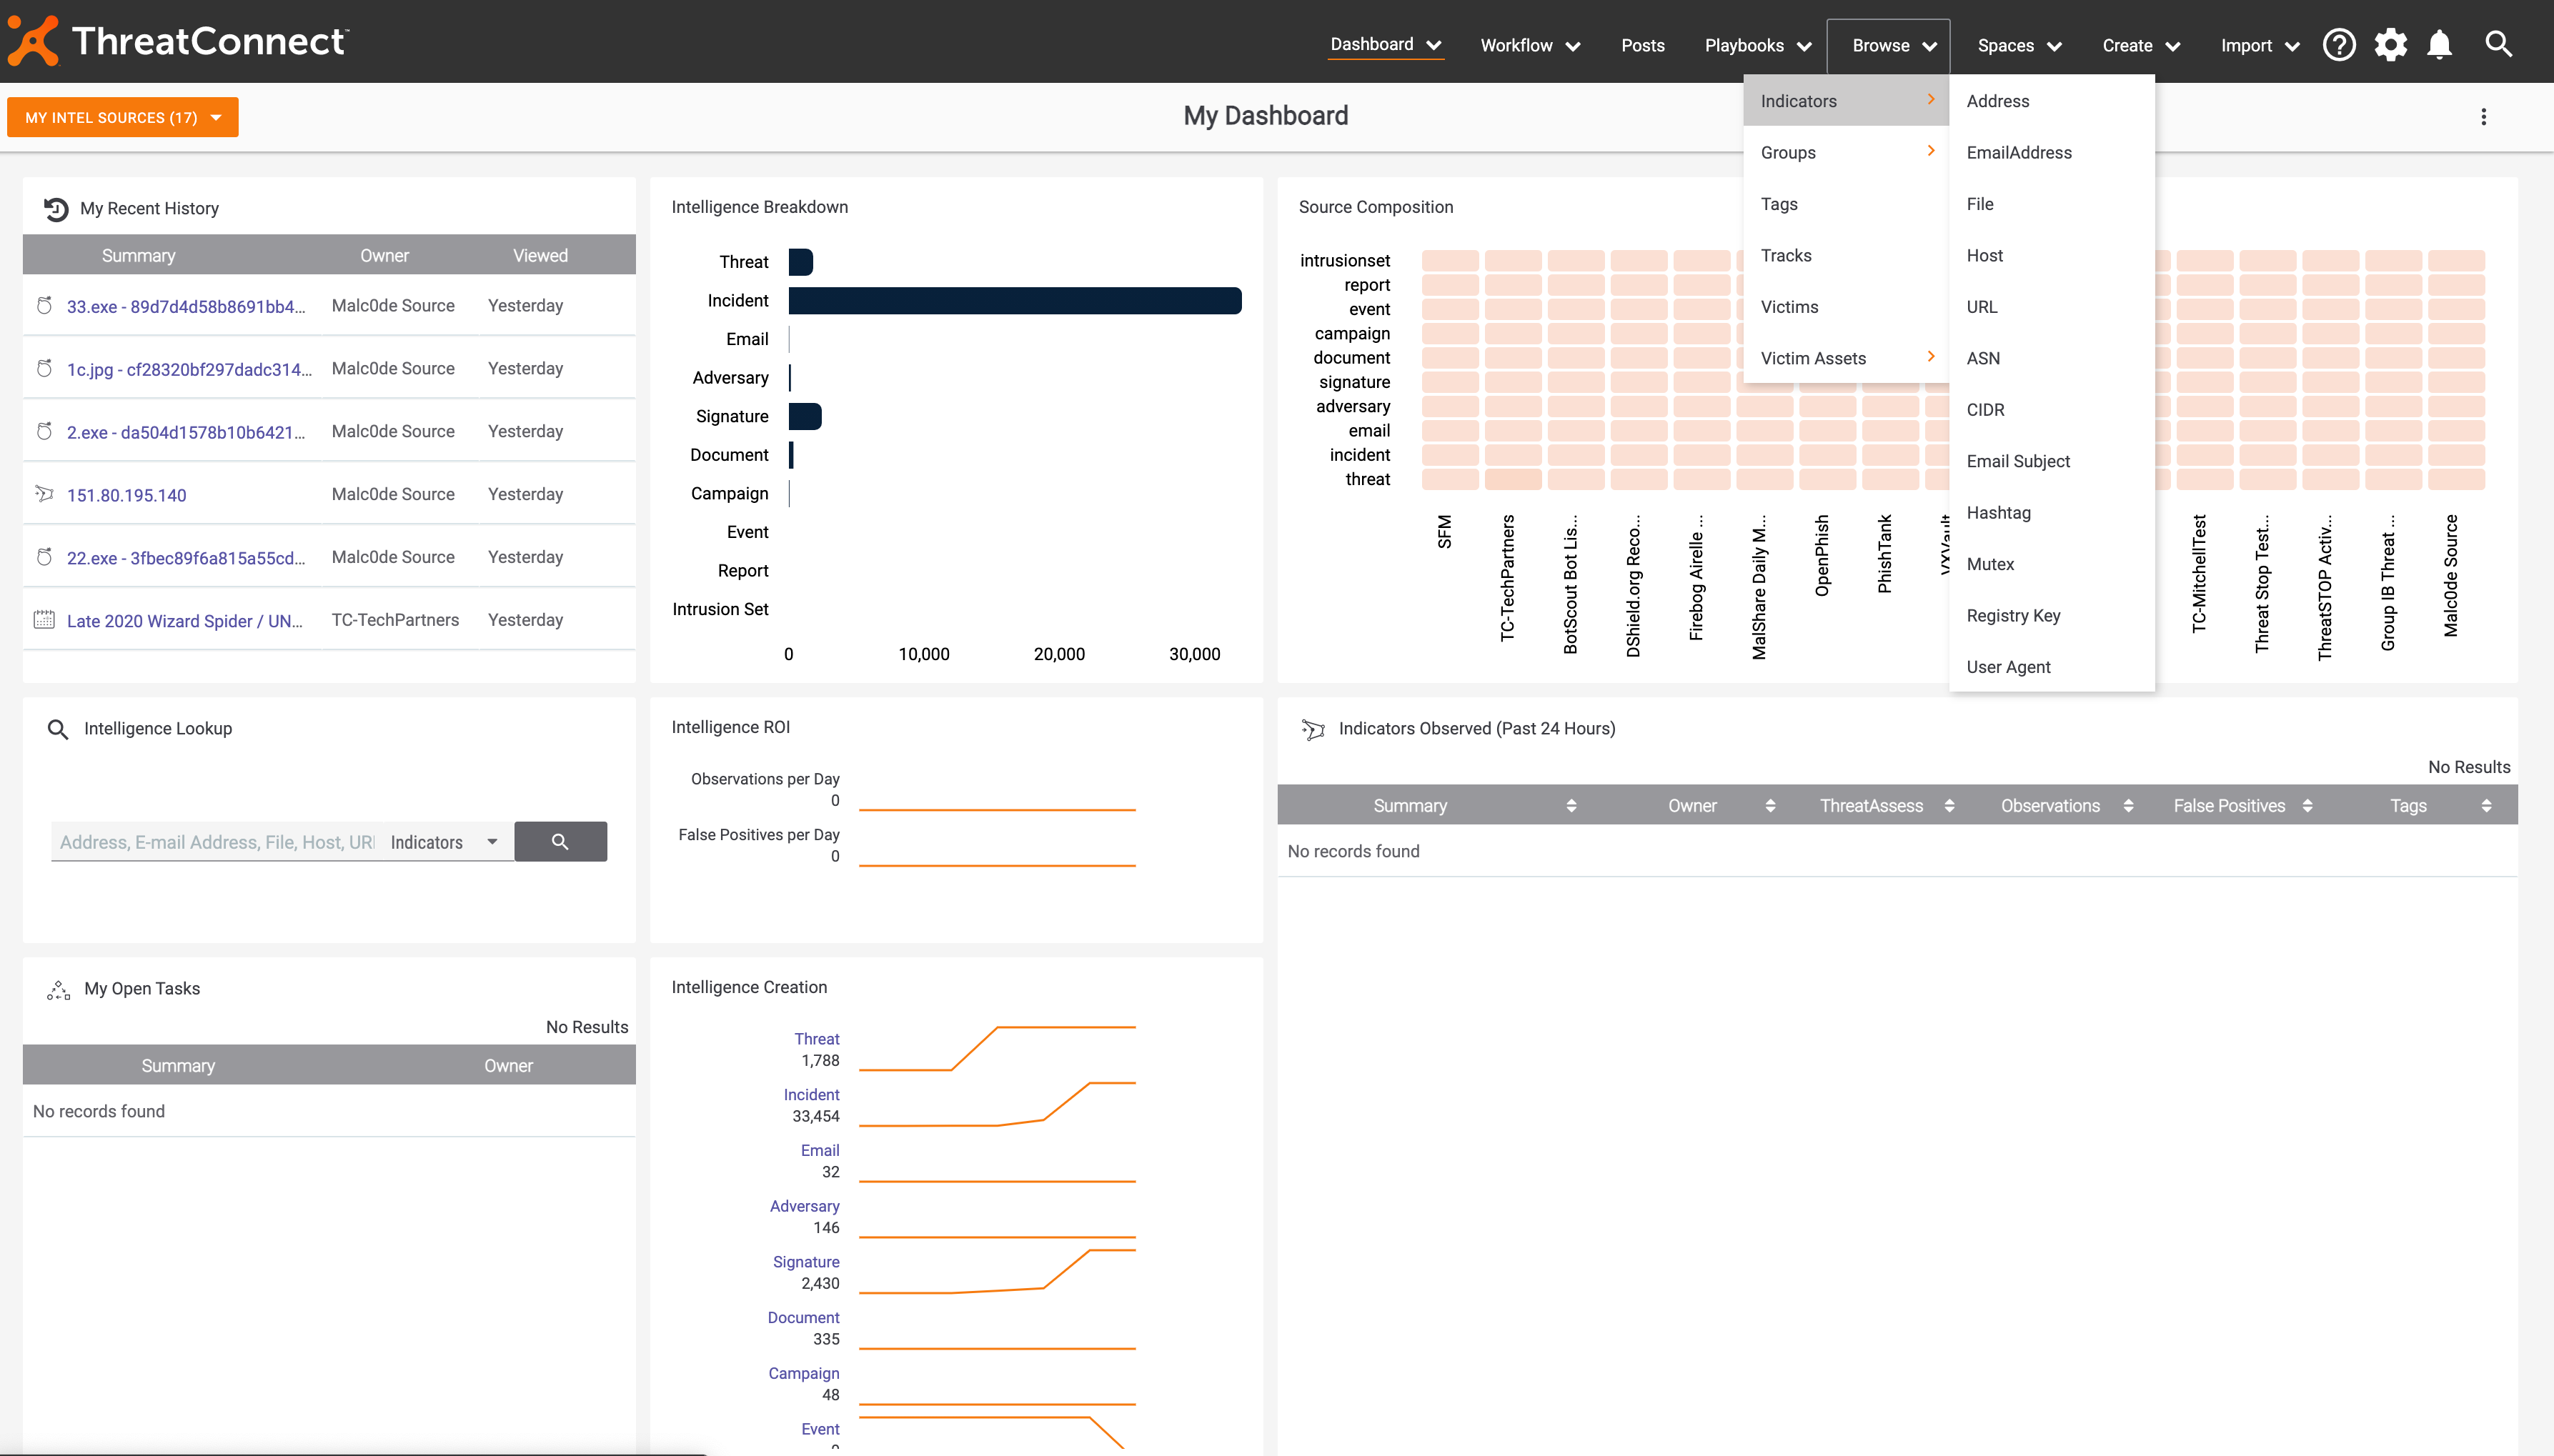This screenshot has height=1456, width=2554.
Task: Sort Indicators Observed by Summary column
Action: coord(1571,806)
